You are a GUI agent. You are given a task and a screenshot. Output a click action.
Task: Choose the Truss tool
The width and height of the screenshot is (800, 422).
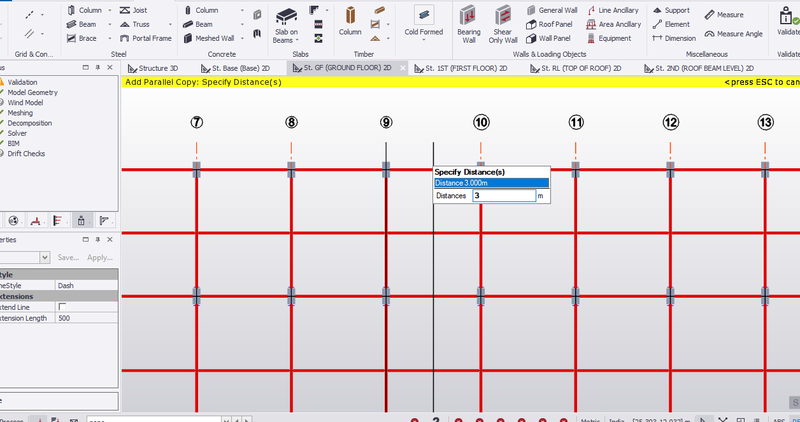[135, 24]
